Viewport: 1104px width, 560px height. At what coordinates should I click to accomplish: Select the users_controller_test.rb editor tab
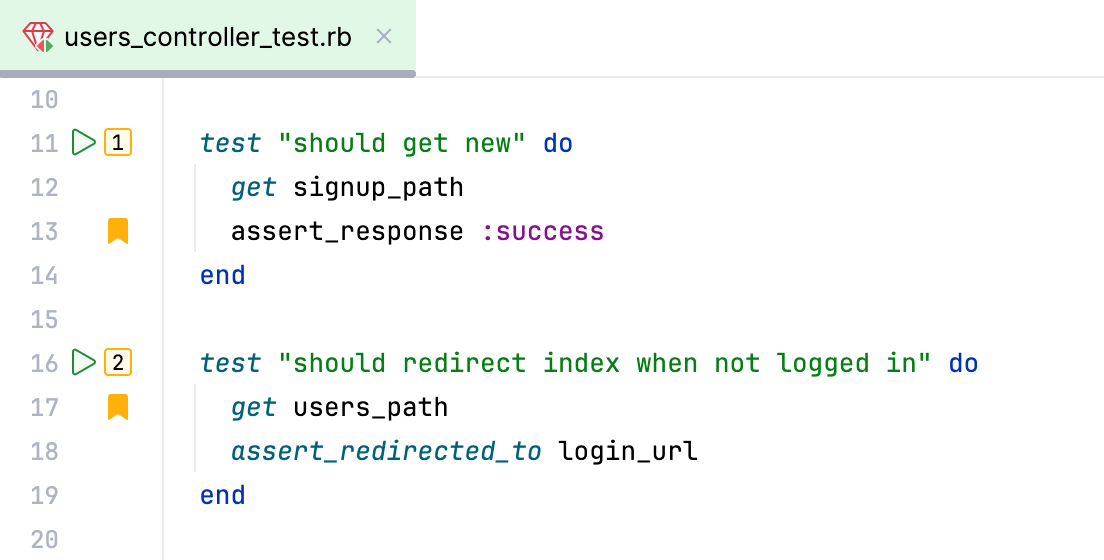coord(208,38)
